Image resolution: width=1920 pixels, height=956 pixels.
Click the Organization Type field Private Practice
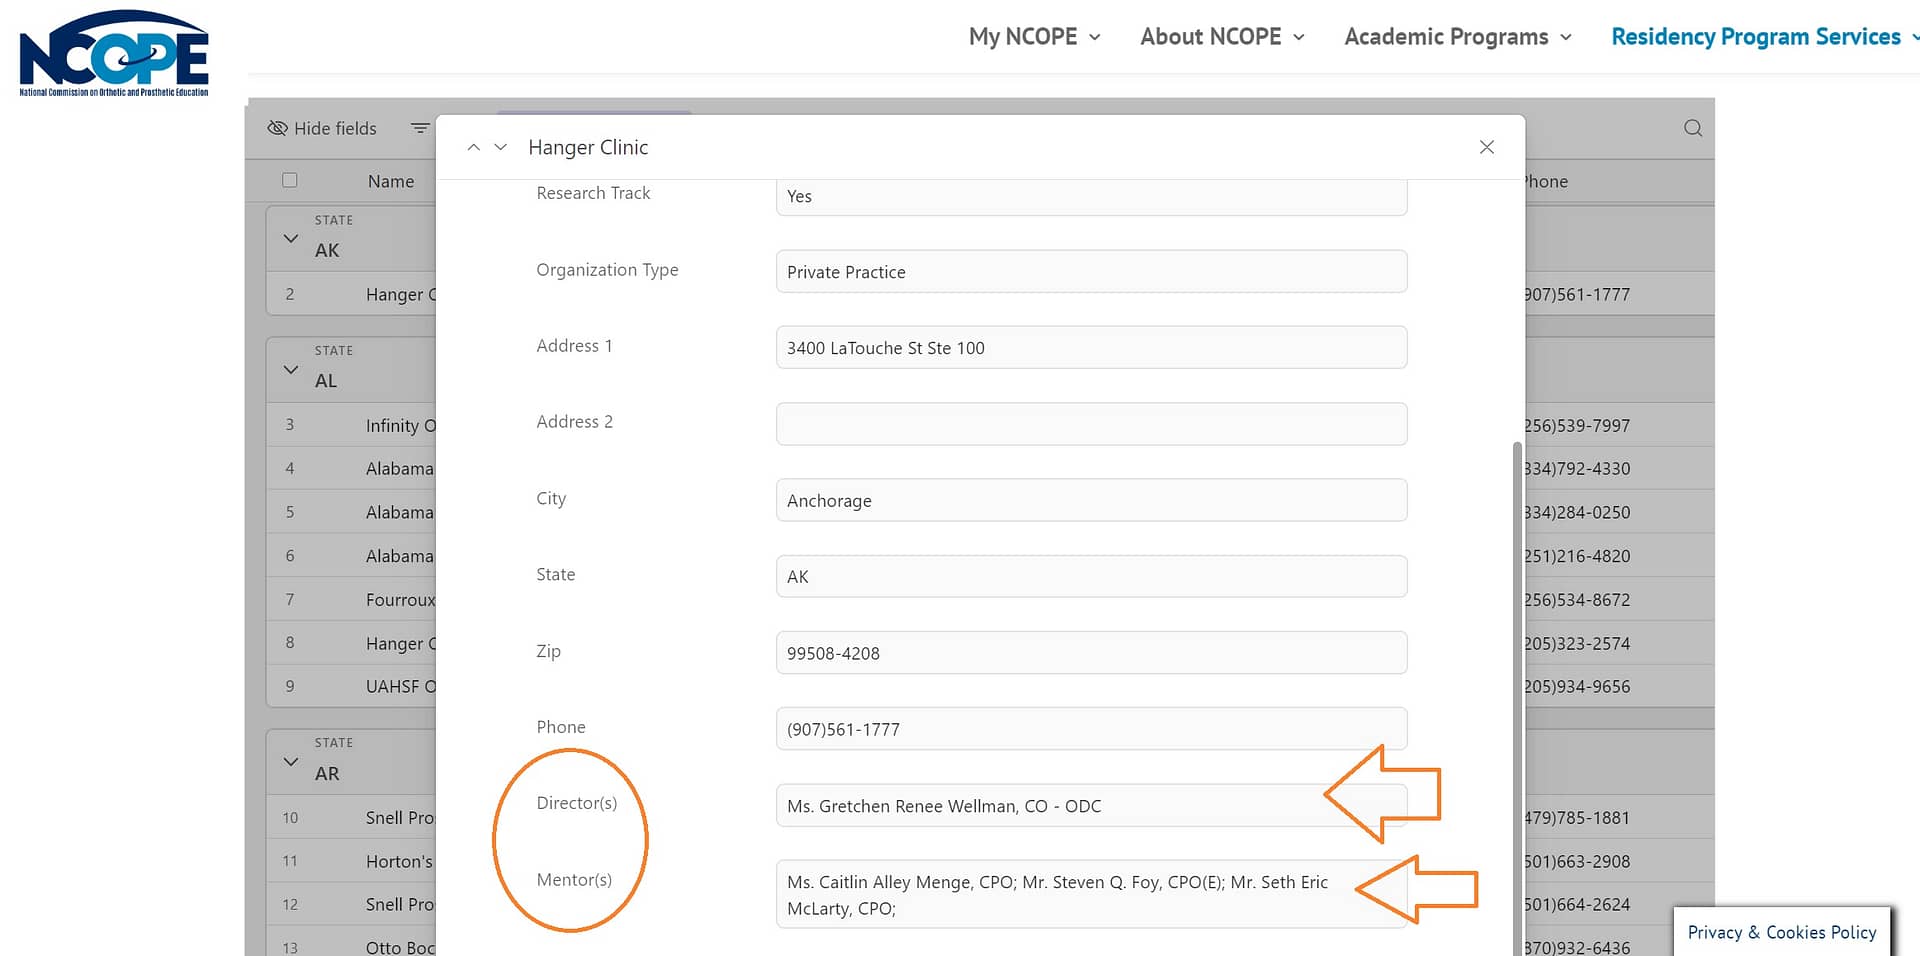click(1091, 272)
